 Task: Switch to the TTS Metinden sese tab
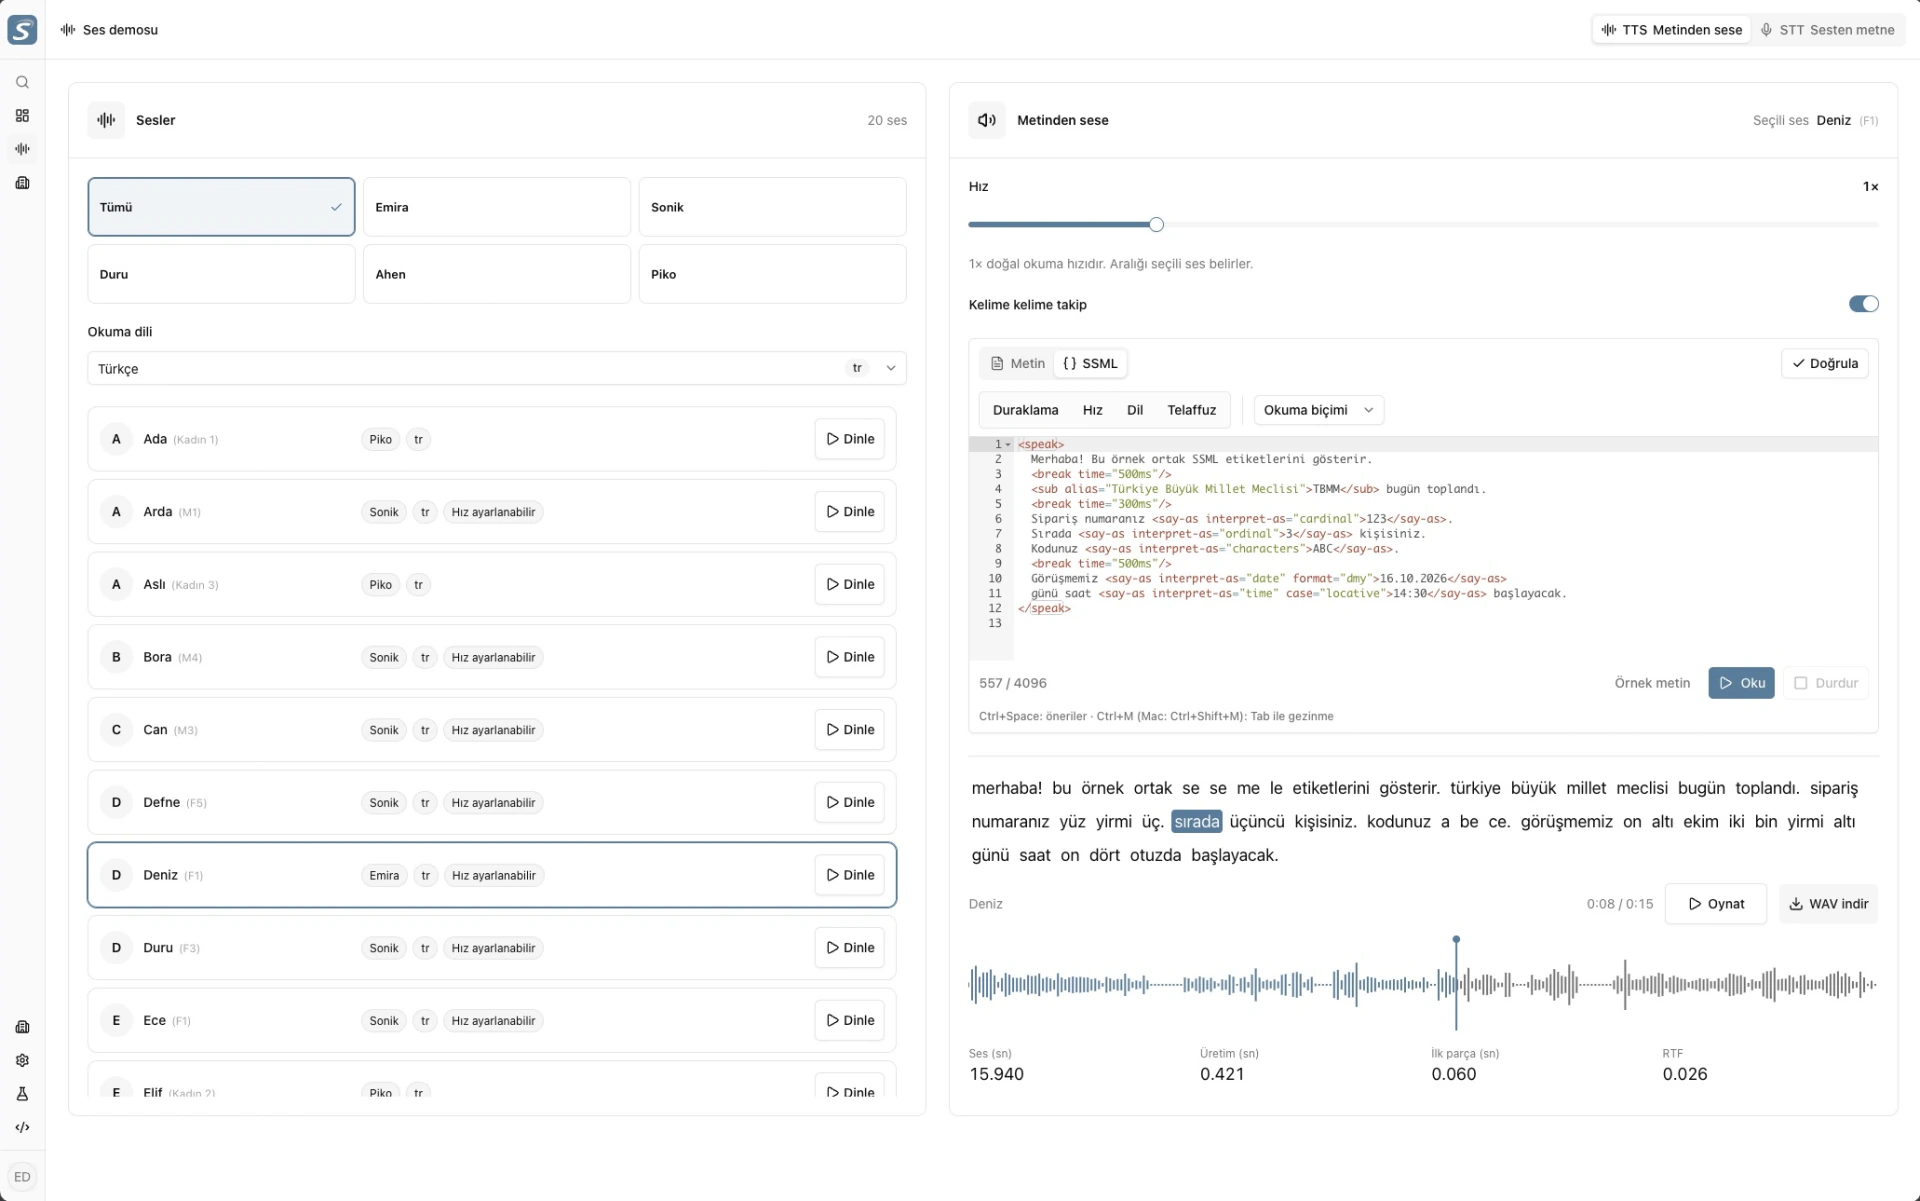pyautogui.click(x=1671, y=30)
